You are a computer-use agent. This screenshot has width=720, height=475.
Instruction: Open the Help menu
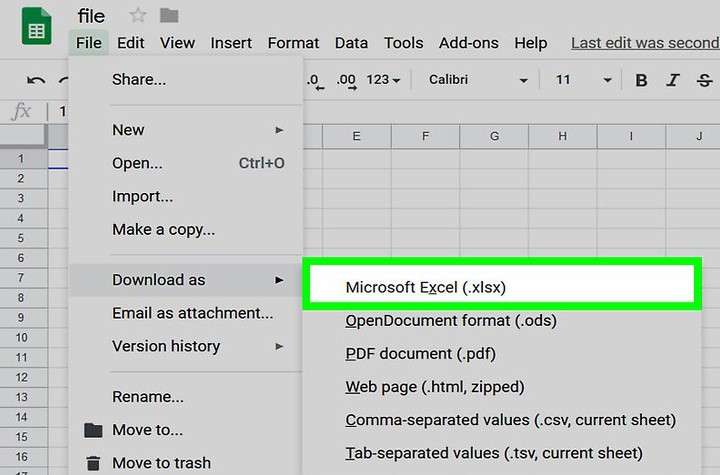tap(530, 43)
